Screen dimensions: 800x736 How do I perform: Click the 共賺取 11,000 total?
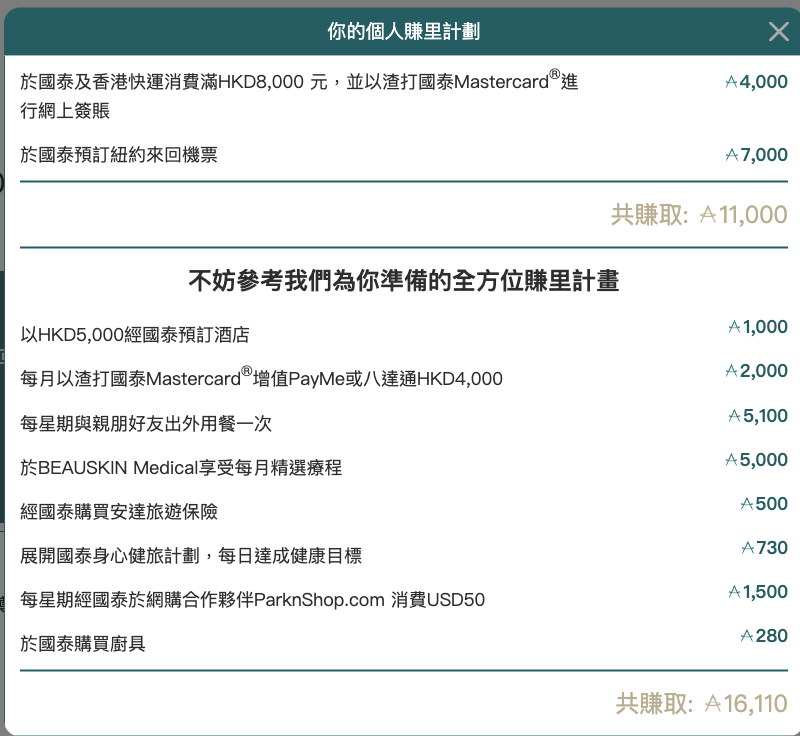699,214
